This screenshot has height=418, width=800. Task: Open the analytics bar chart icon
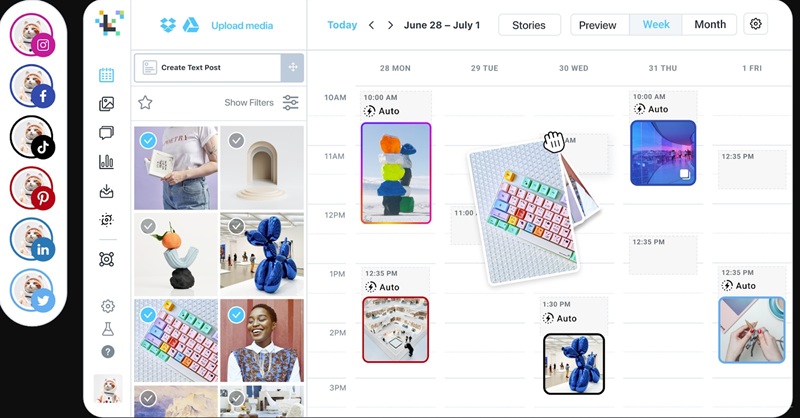click(x=106, y=162)
